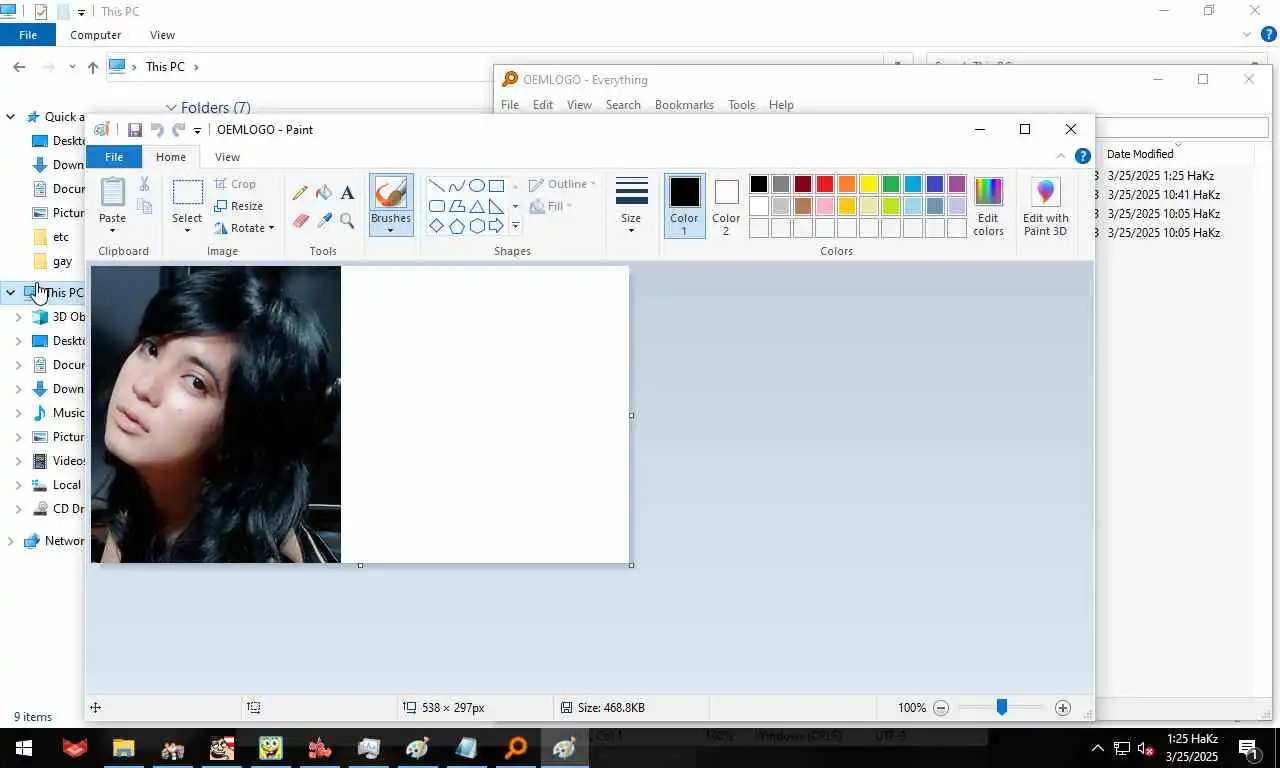
Task: Open the Windows Start button
Action: tap(24, 748)
